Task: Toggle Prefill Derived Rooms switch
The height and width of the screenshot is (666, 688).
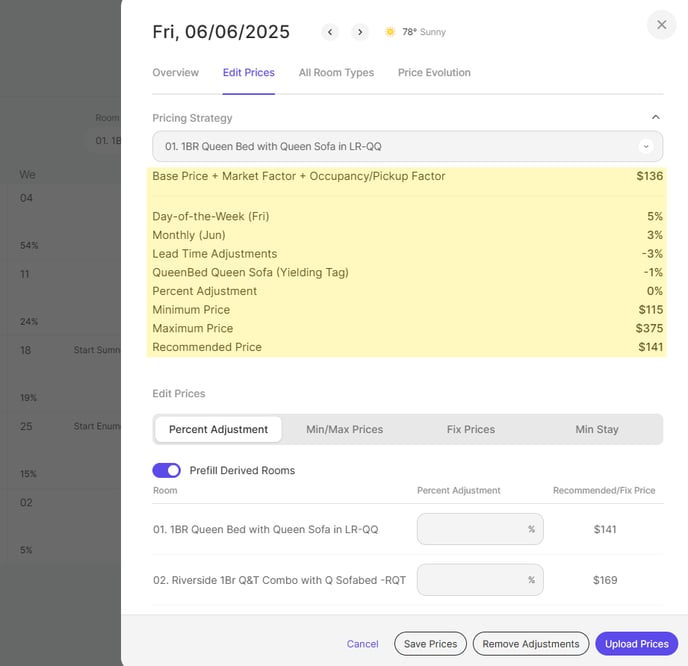Action: [166, 470]
